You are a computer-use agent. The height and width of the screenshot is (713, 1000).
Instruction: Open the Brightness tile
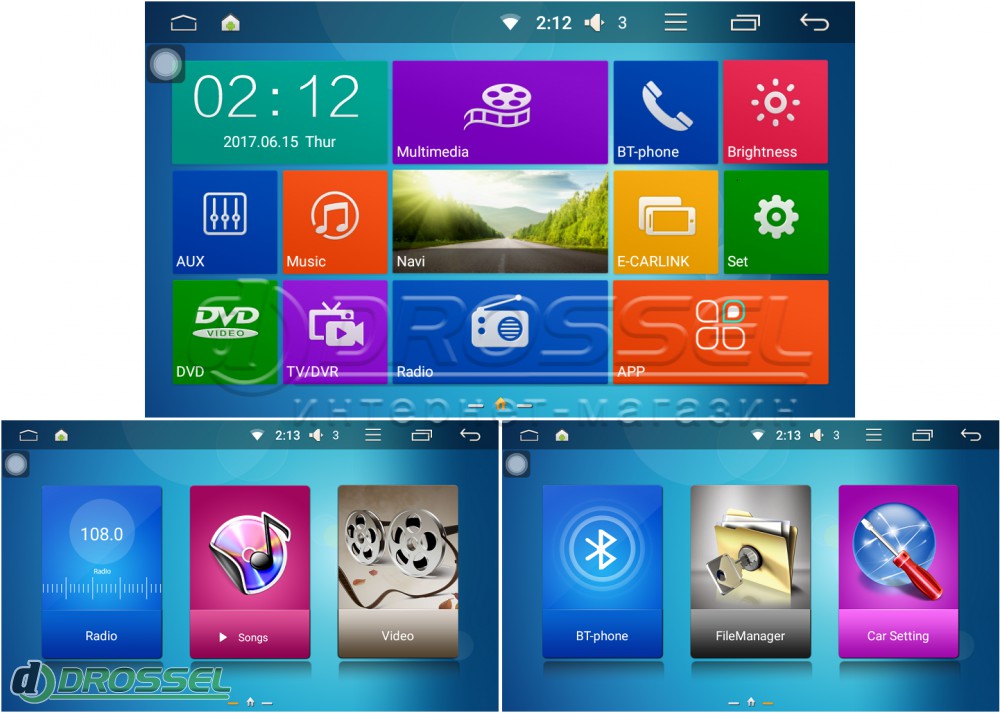(775, 112)
